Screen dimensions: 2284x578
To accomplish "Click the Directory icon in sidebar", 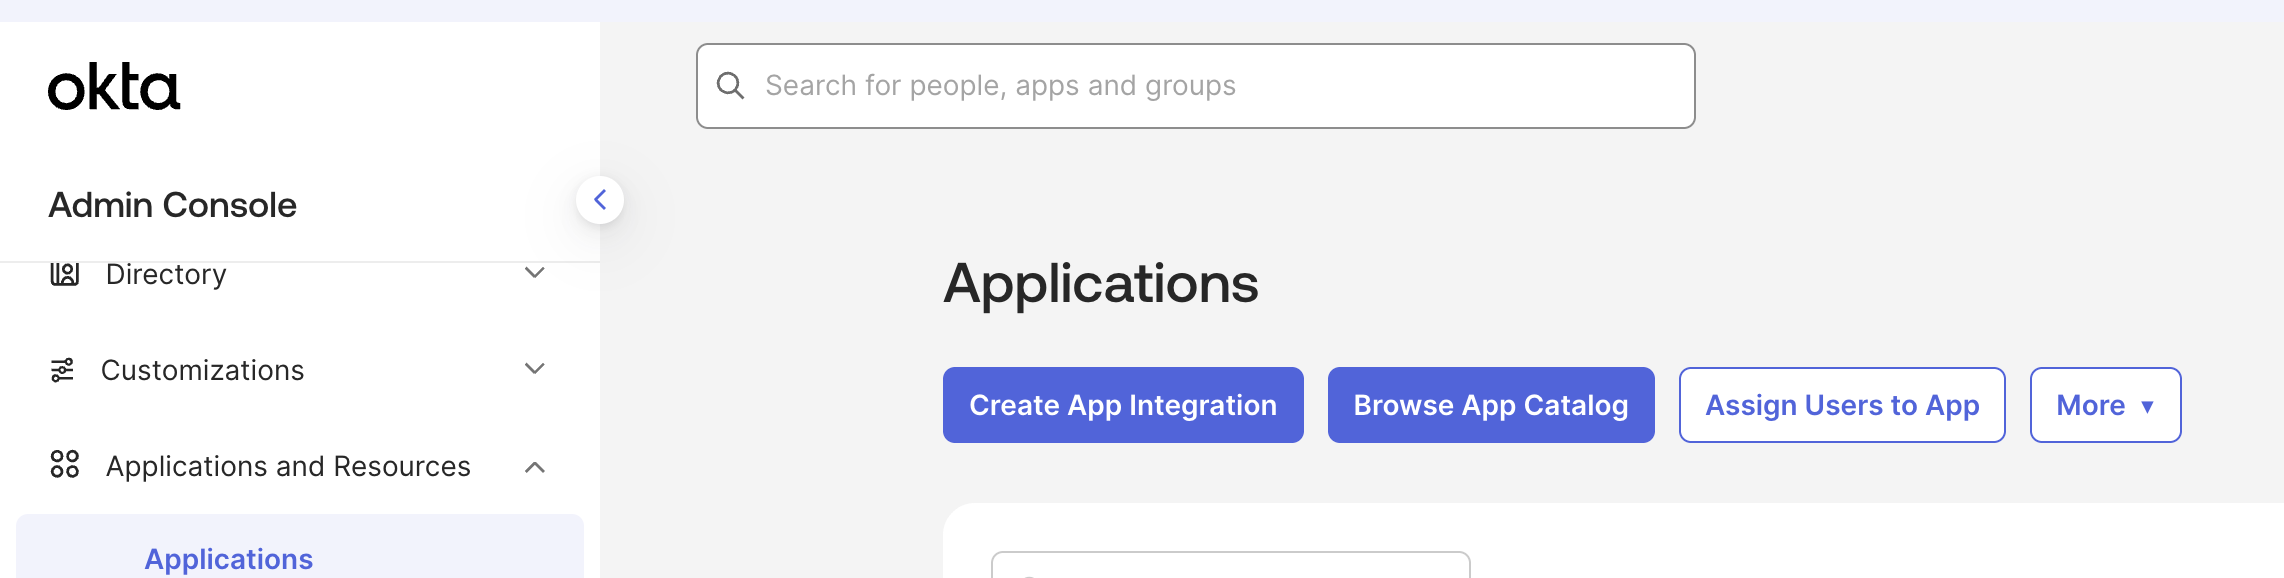I will click(65, 273).
